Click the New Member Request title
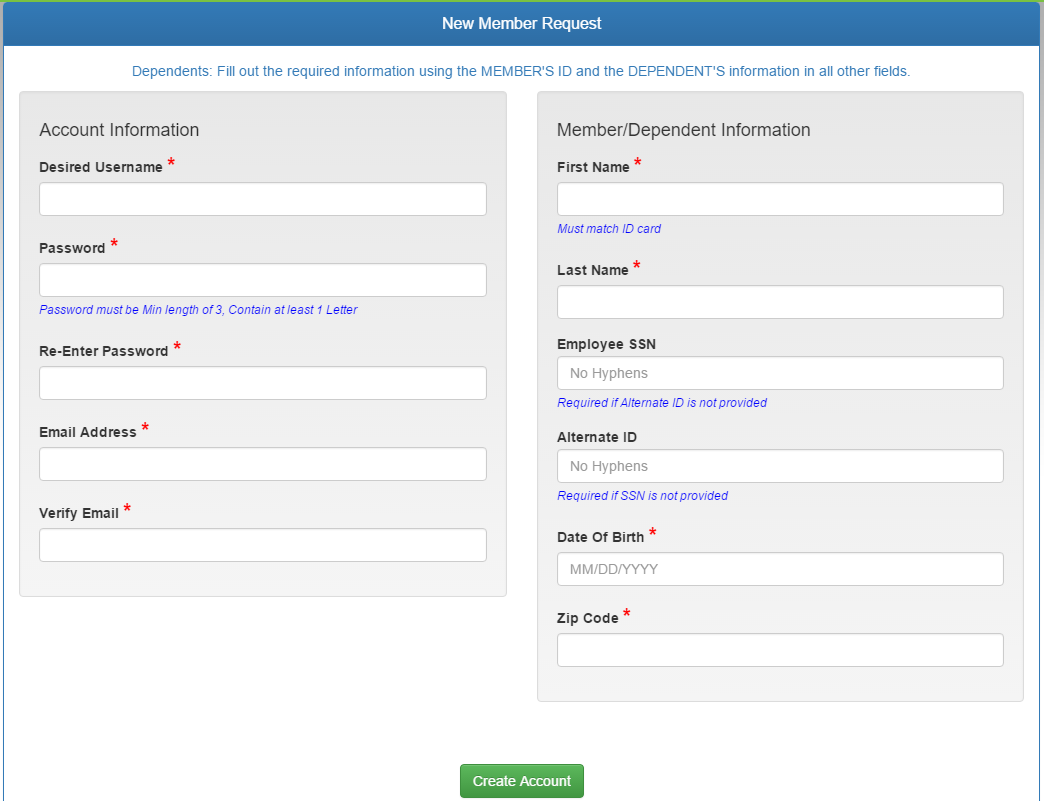The height and width of the screenshot is (801, 1044). pos(522,23)
